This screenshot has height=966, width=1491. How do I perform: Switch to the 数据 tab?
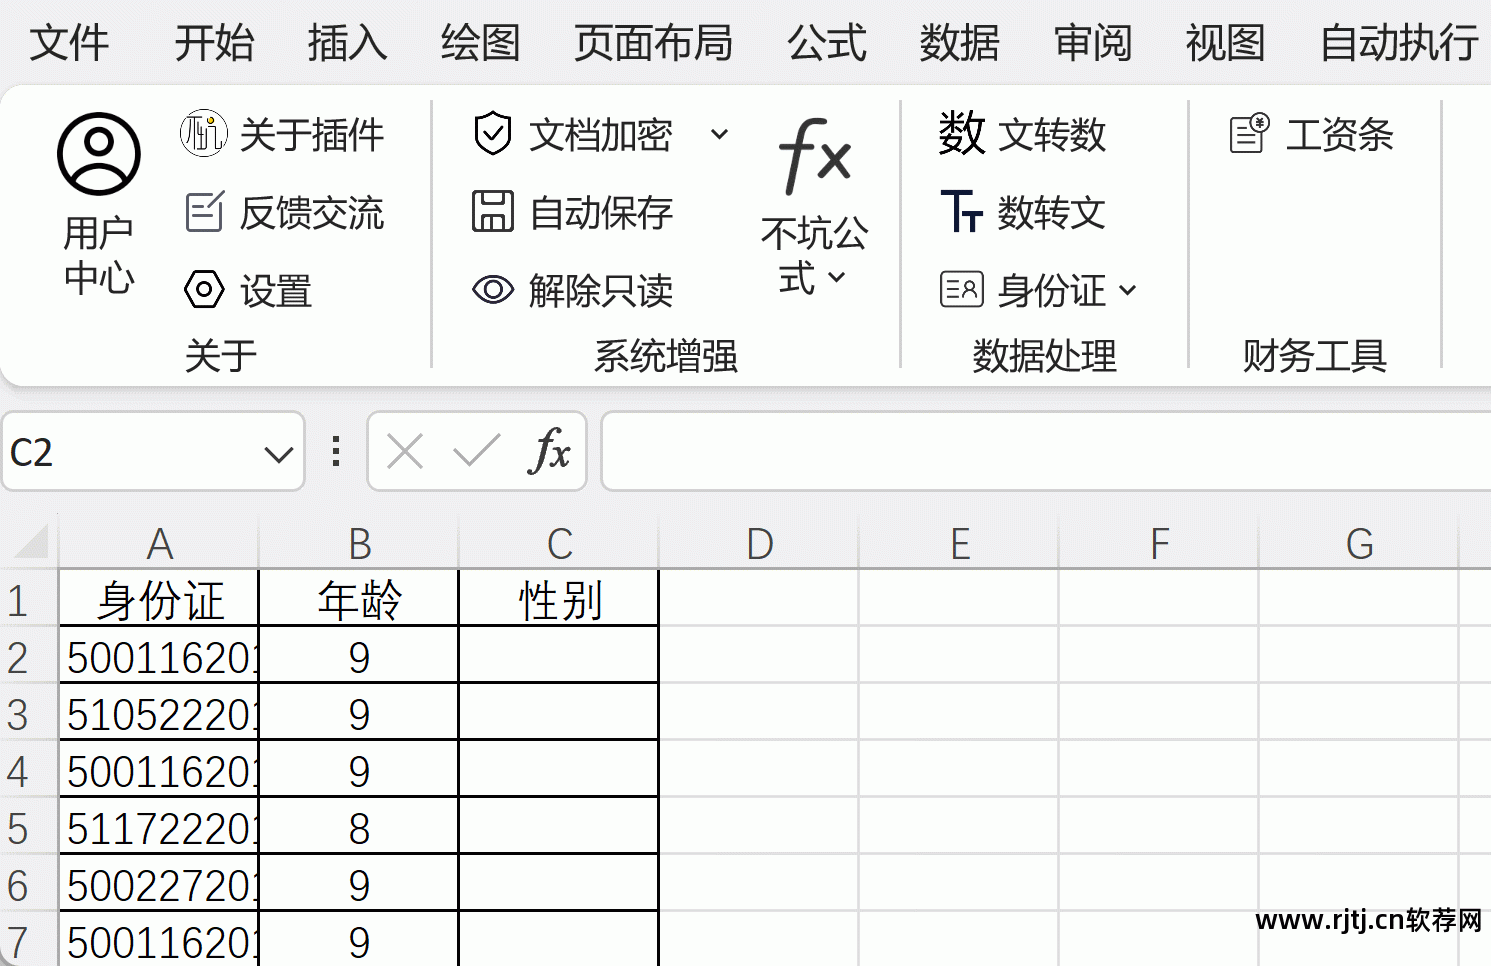tap(959, 42)
